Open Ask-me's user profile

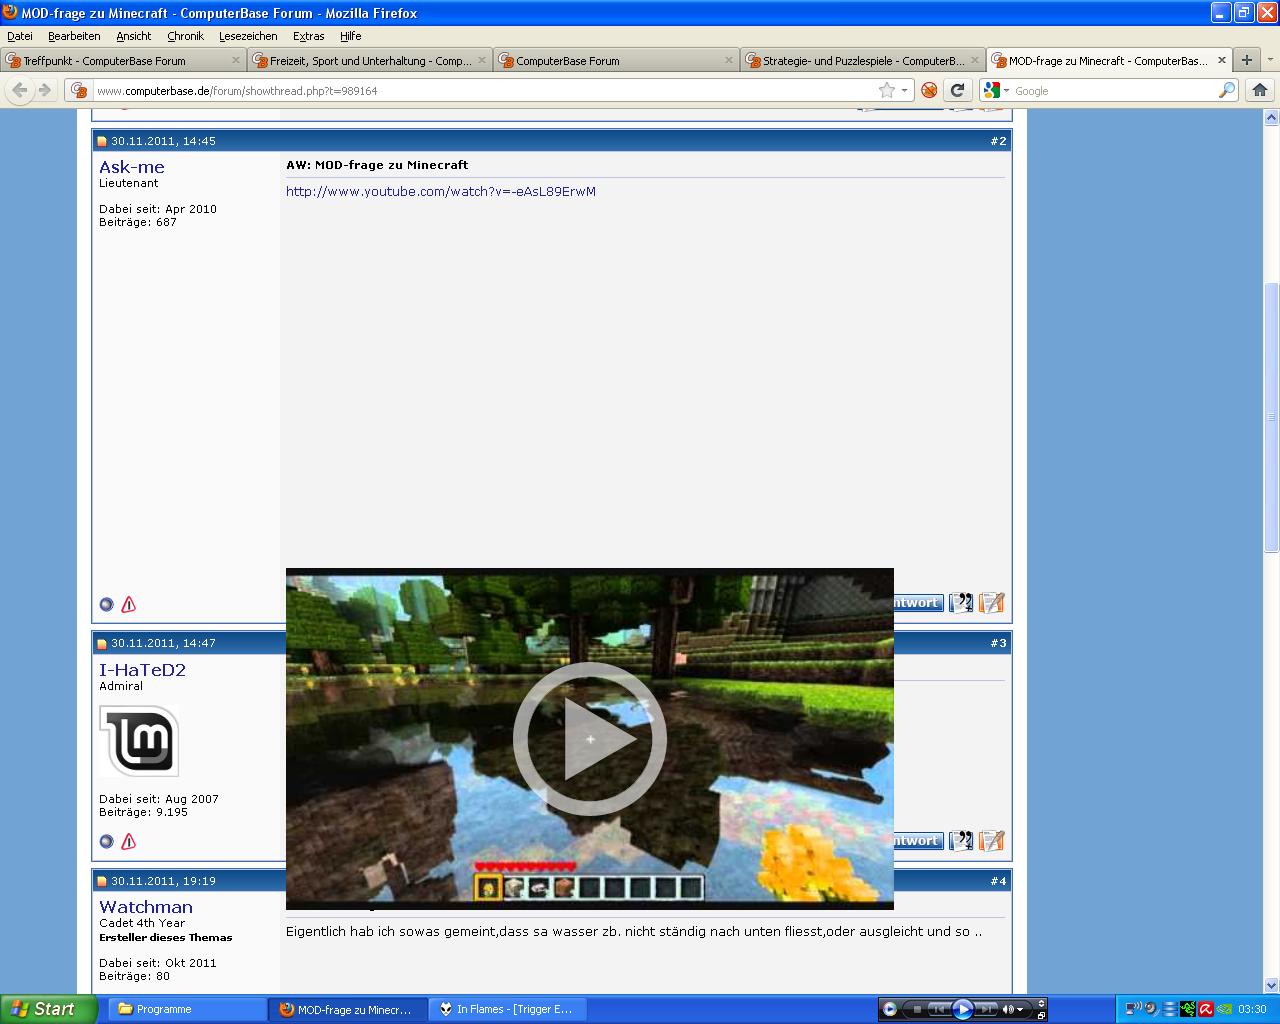coord(132,167)
